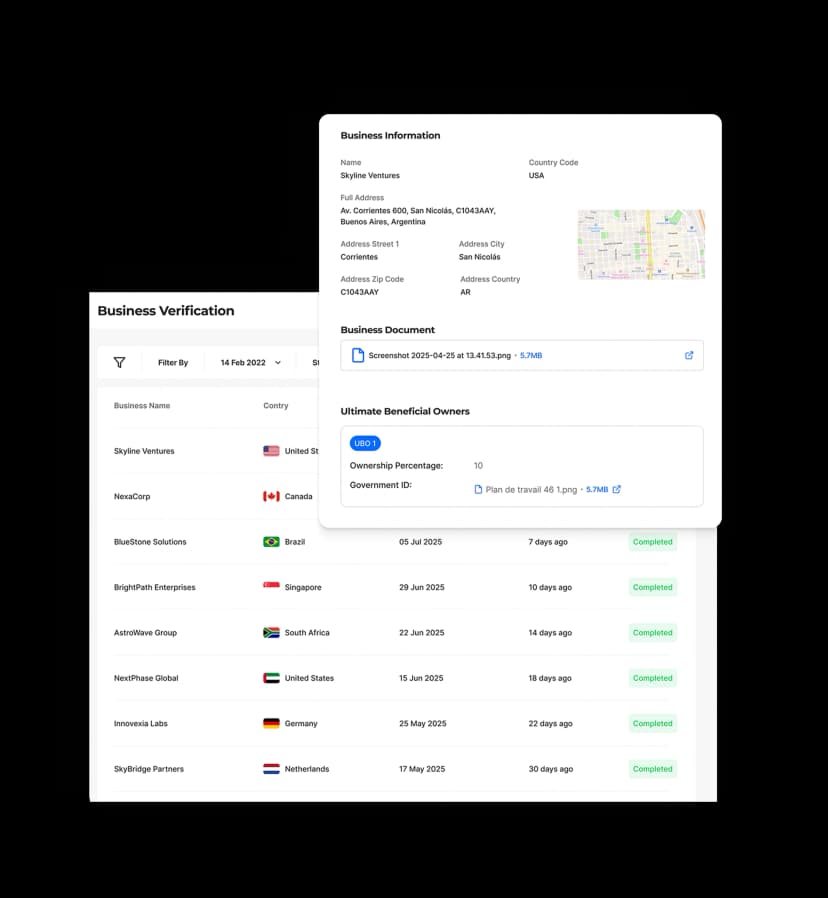Click the Netherlands flag beside SkyBridge Partners
Screen dimensions: 828x898
click(x=274, y=769)
